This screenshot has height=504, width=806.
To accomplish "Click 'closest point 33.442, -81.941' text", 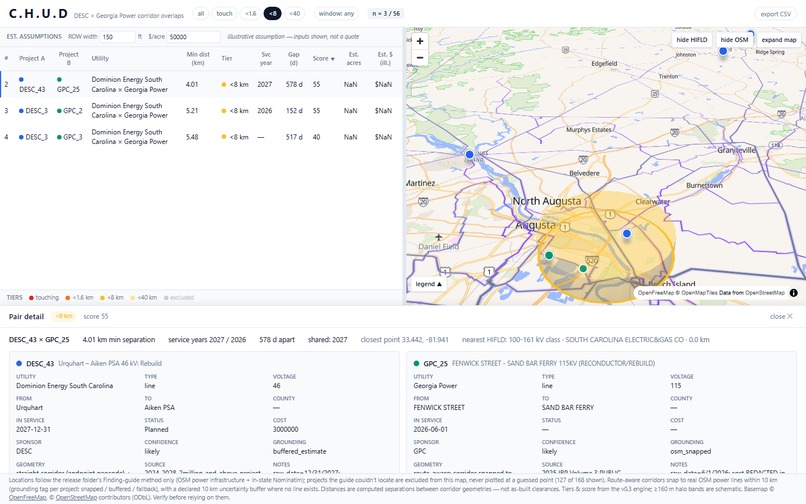I will 405,340.
